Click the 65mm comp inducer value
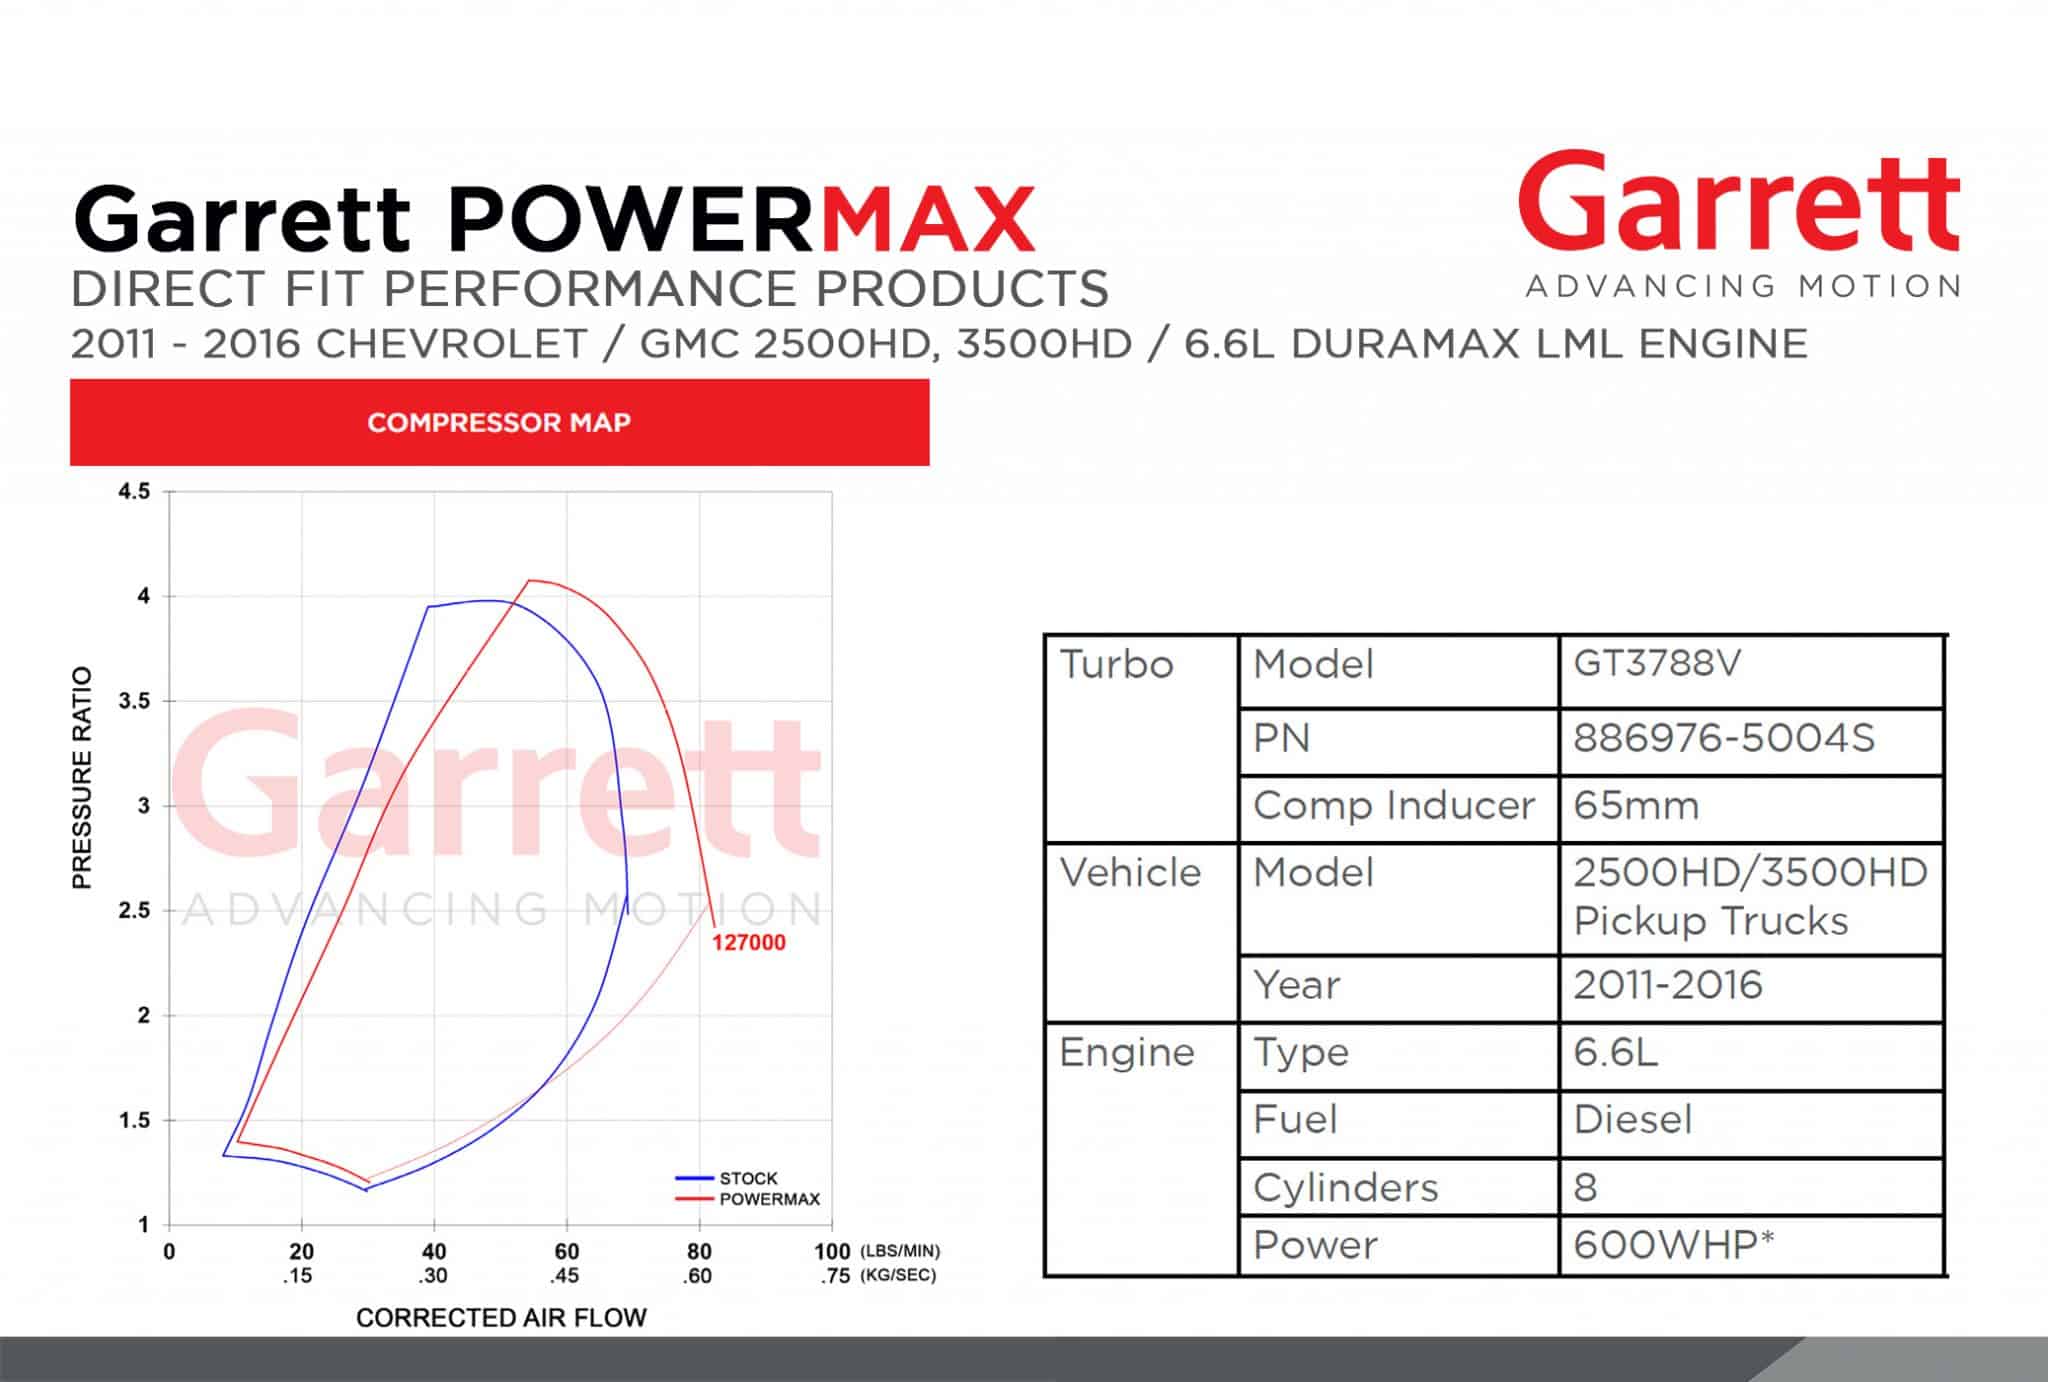The image size is (2048, 1382). pos(1636,805)
